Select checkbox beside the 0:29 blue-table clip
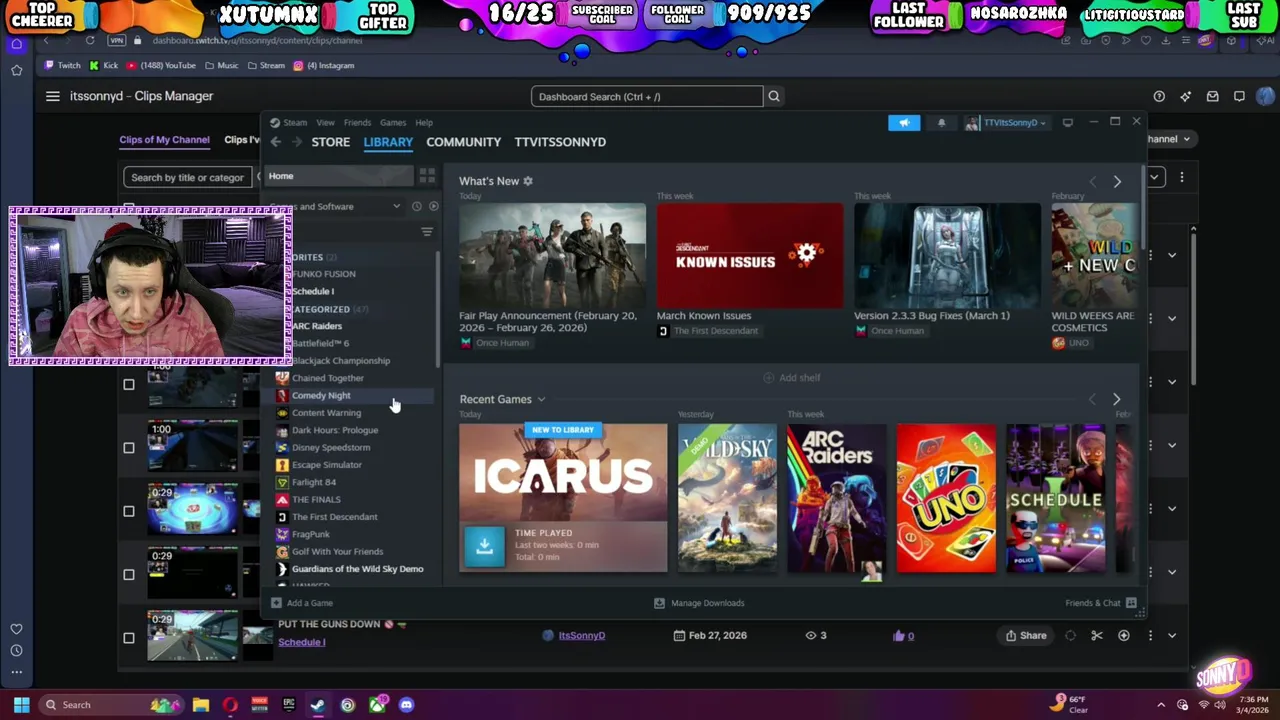 pyautogui.click(x=128, y=511)
